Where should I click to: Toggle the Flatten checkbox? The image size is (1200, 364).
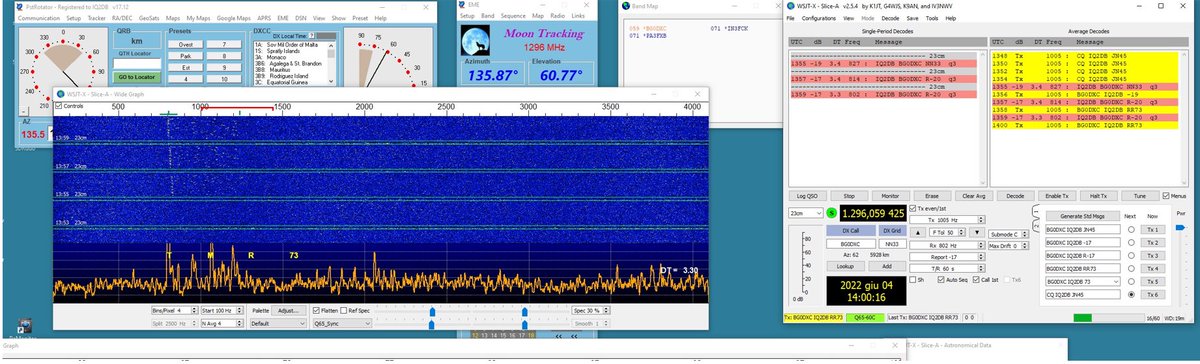coord(316,310)
